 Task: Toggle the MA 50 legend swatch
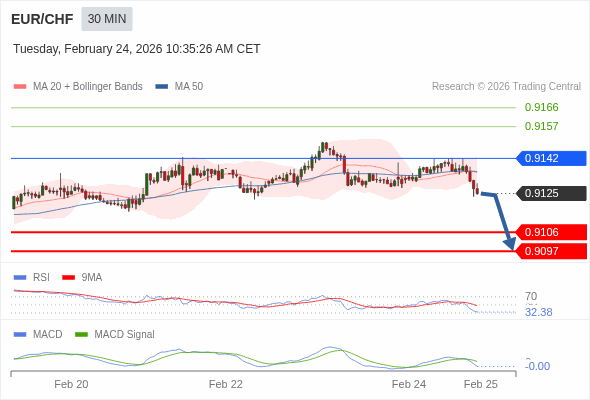(162, 87)
